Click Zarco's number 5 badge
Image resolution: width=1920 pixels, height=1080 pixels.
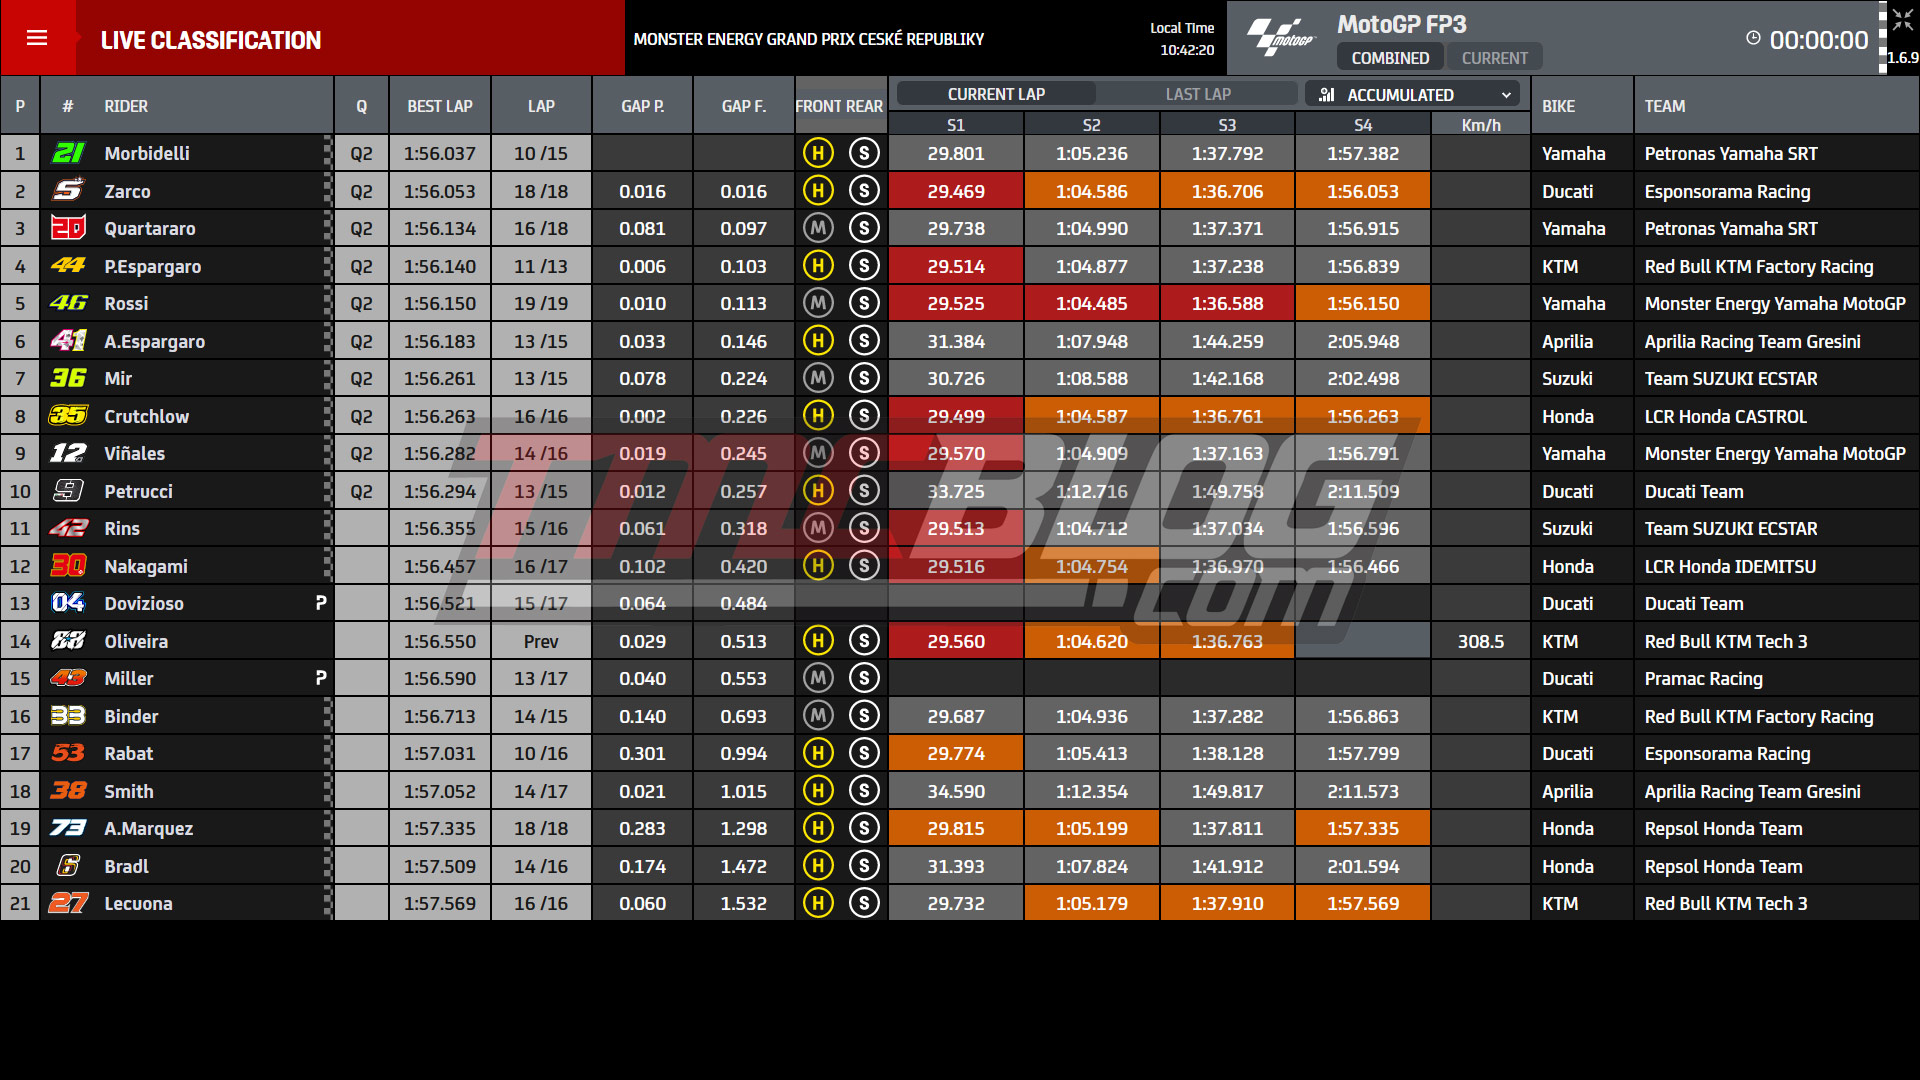tap(68, 191)
